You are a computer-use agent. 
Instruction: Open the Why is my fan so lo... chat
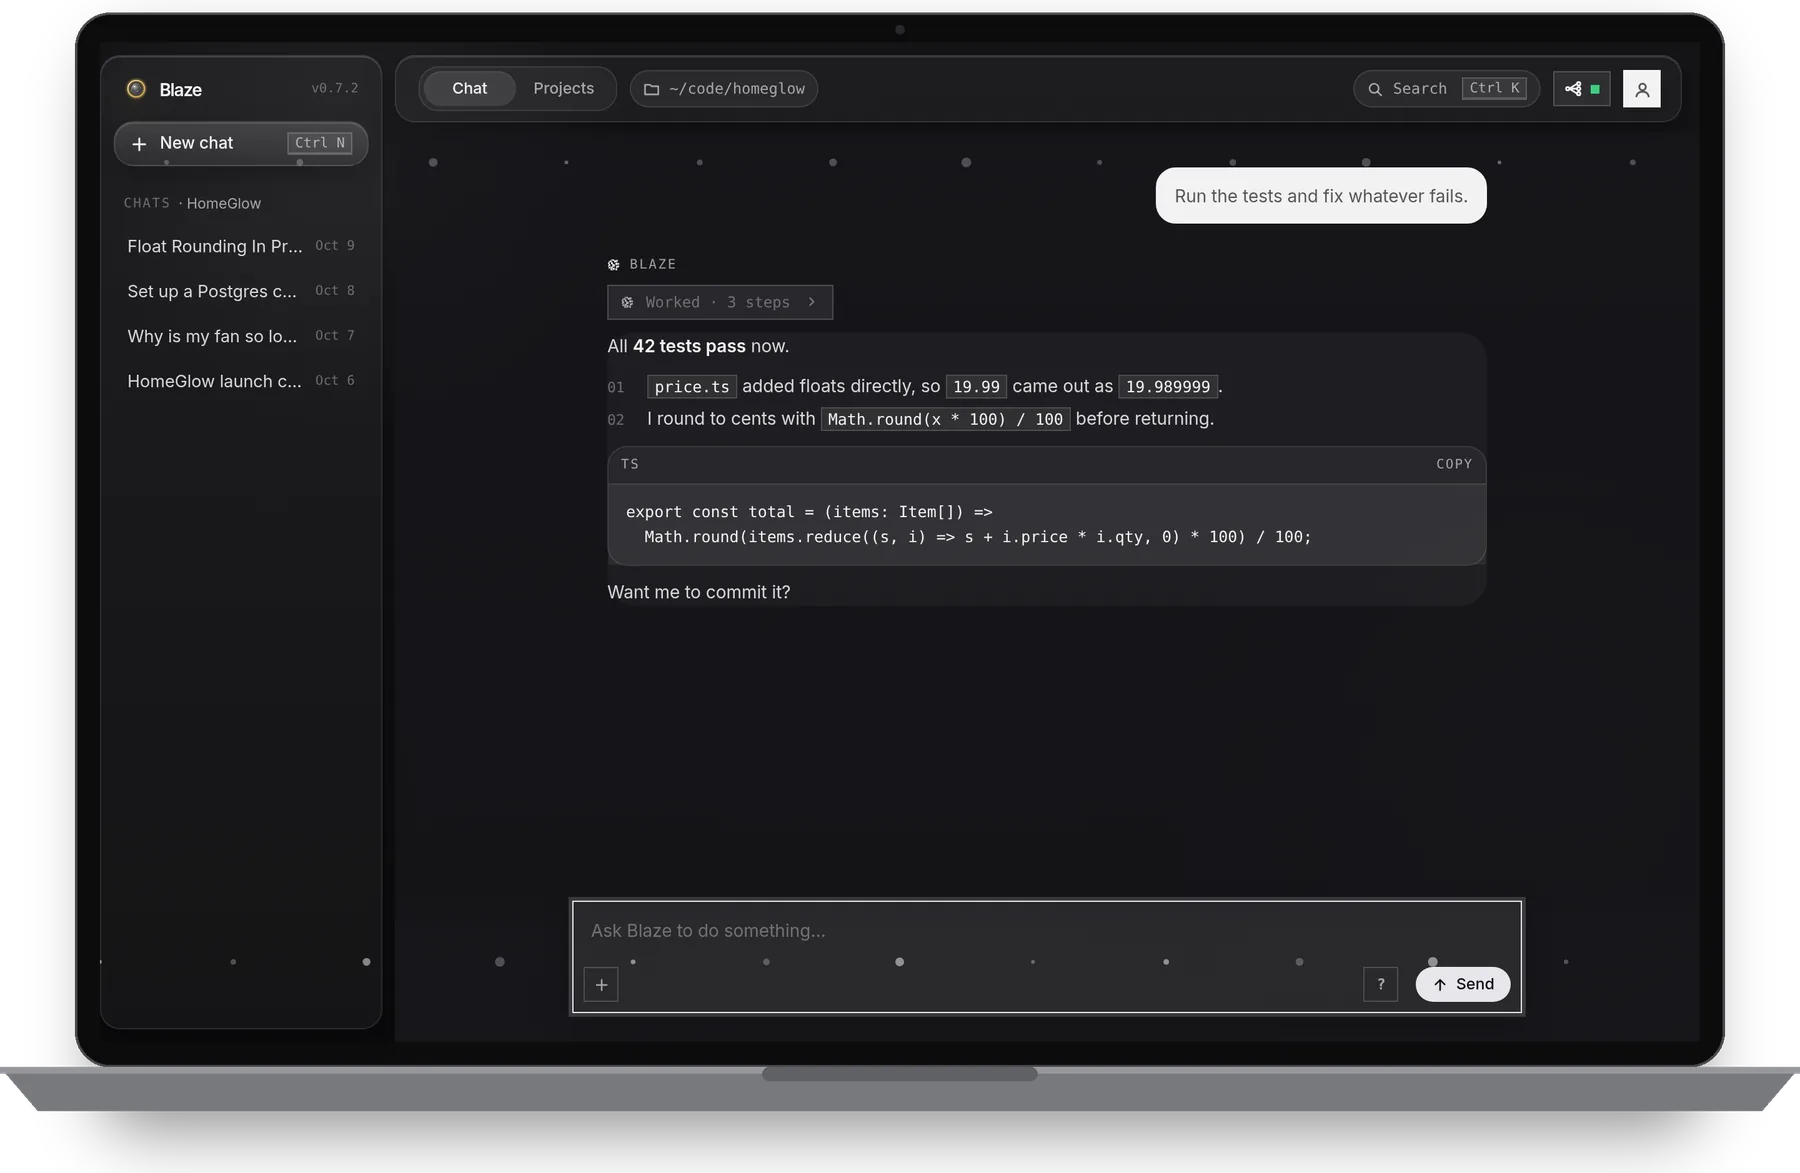(241, 336)
